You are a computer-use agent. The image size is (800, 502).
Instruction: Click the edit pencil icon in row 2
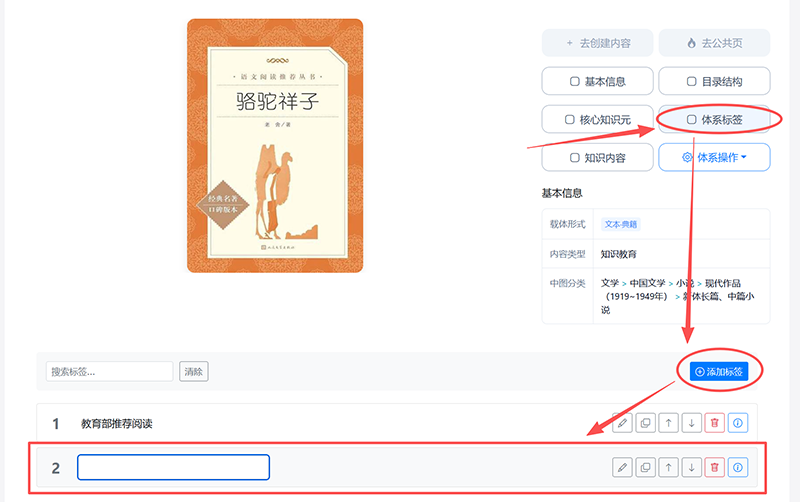point(622,467)
